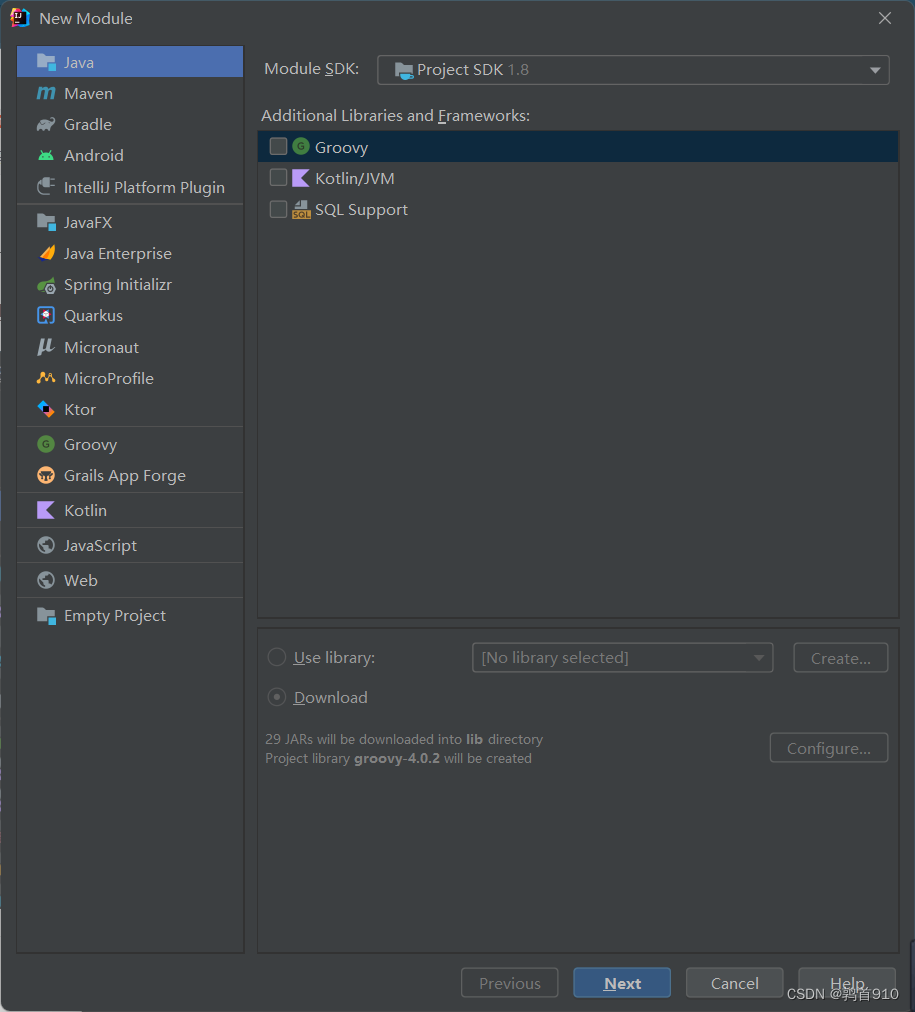This screenshot has width=915, height=1012.
Task: Click the Ktor diamond icon
Action: [x=46, y=409]
